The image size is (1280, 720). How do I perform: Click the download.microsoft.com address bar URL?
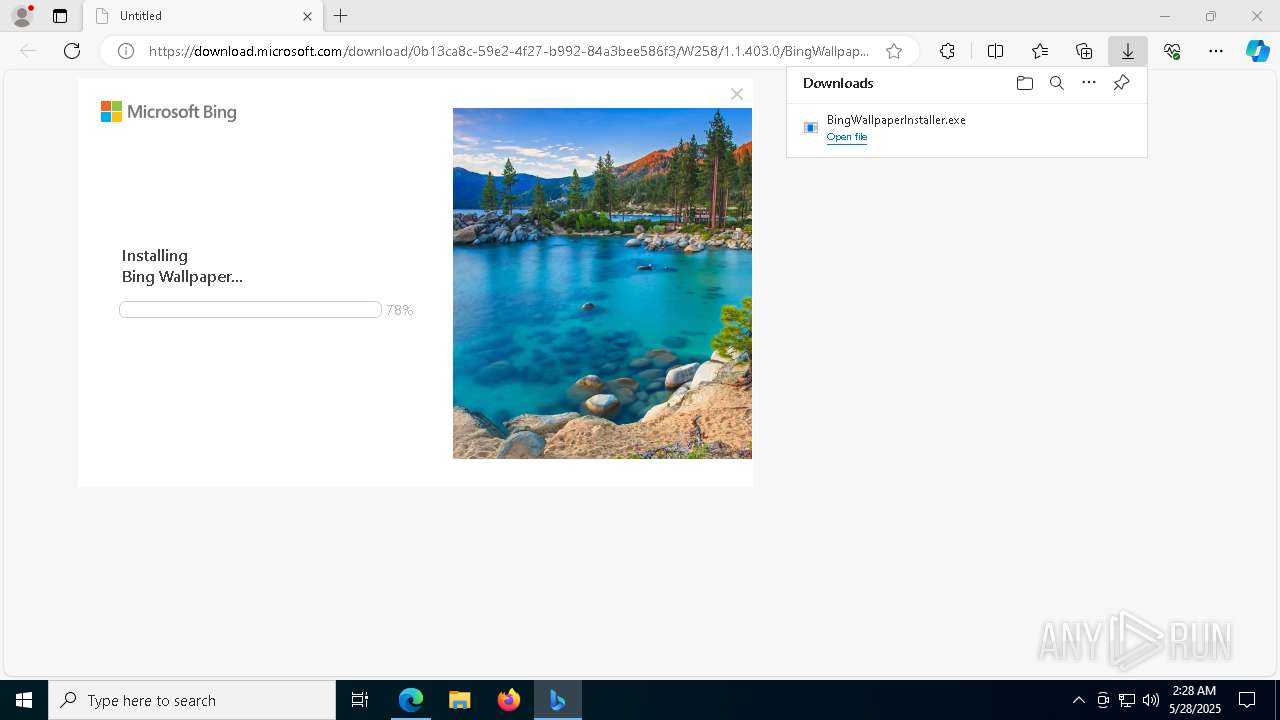pyautogui.click(x=509, y=51)
